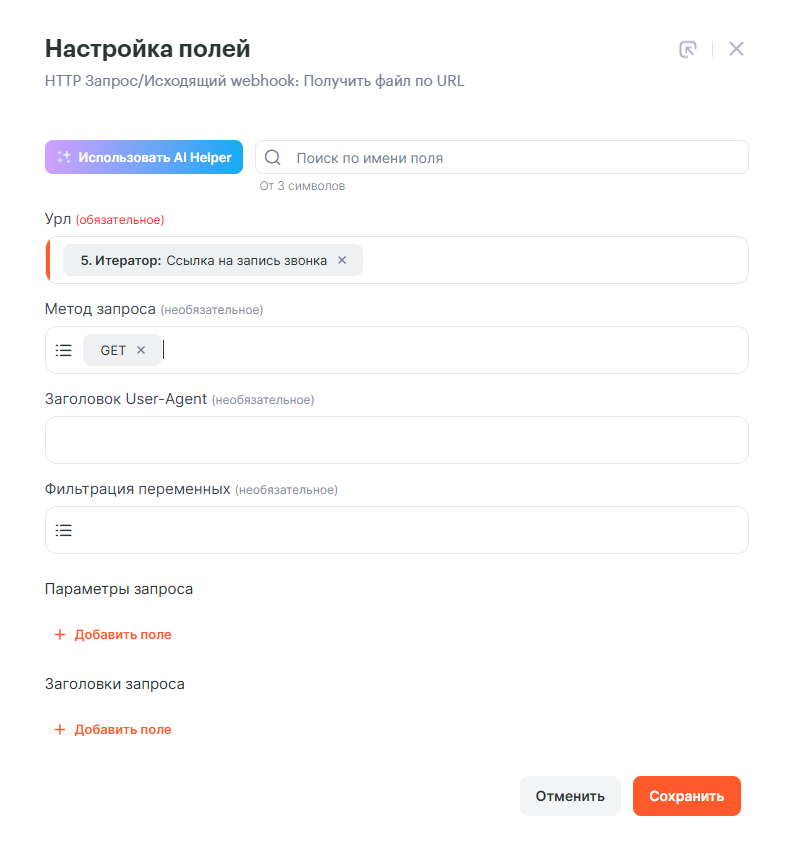Screen dimensions: 788x852
Task: Click the Фильтрация переменных input area
Action: point(410,530)
